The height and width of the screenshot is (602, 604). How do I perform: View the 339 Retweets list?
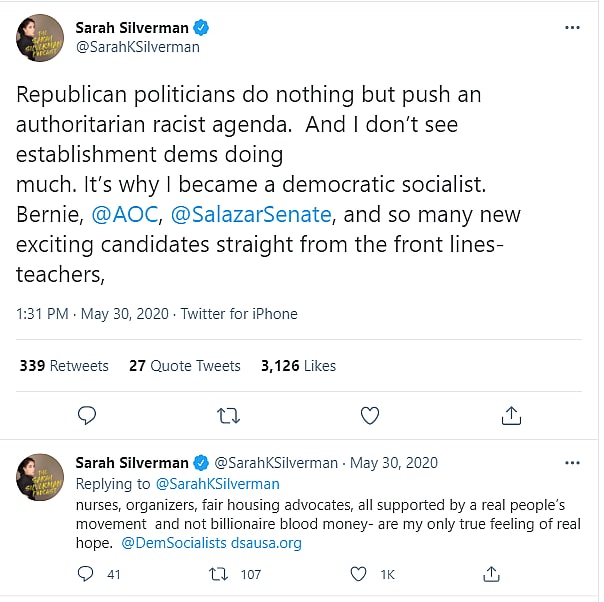[64, 366]
